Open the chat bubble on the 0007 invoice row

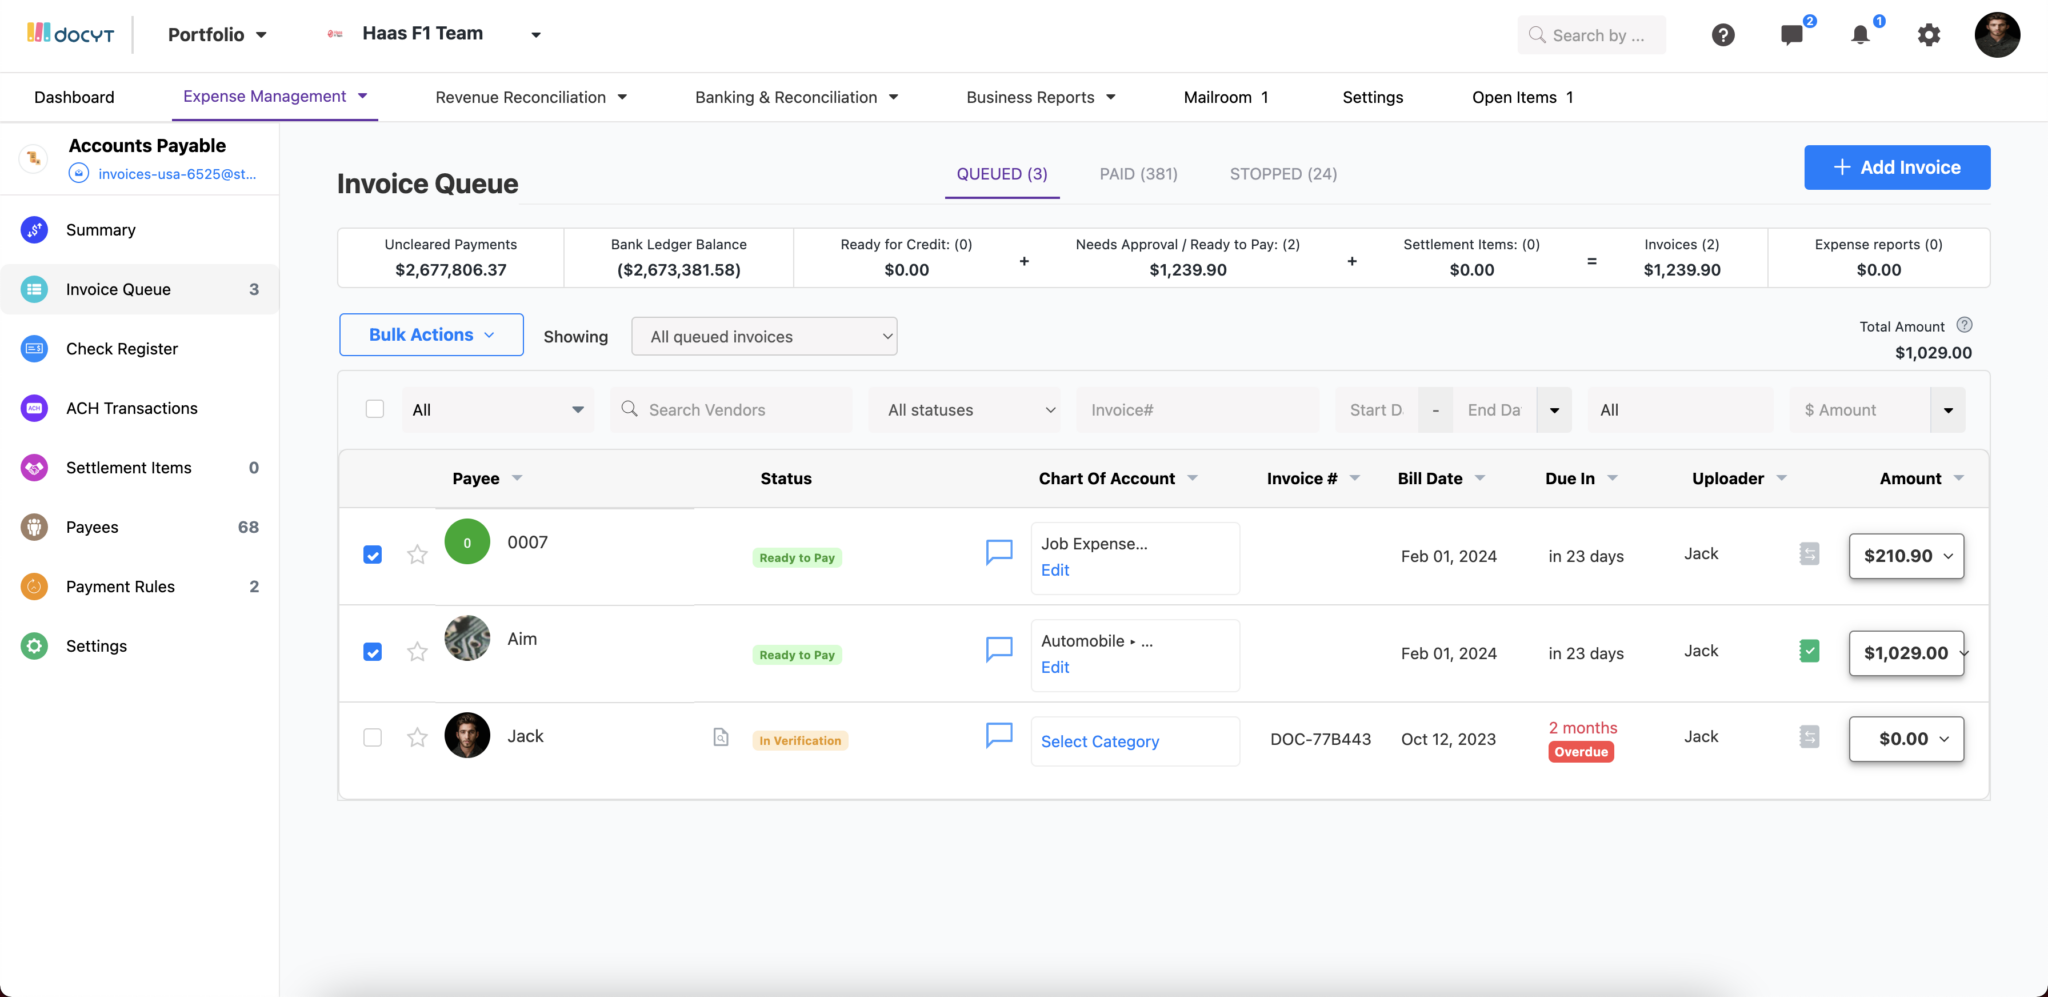(998, 551)
